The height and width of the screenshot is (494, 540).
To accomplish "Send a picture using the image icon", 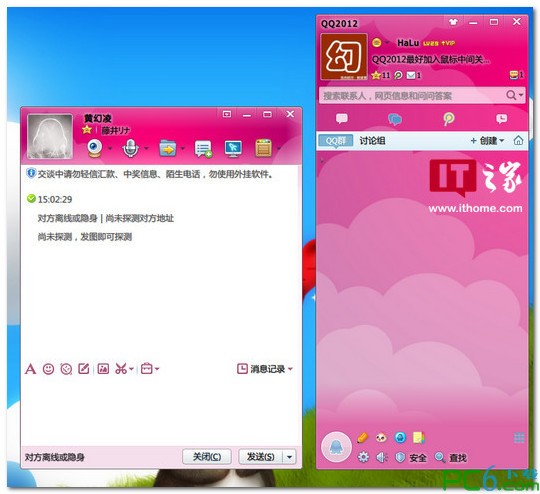I will [x=103, y=369].
